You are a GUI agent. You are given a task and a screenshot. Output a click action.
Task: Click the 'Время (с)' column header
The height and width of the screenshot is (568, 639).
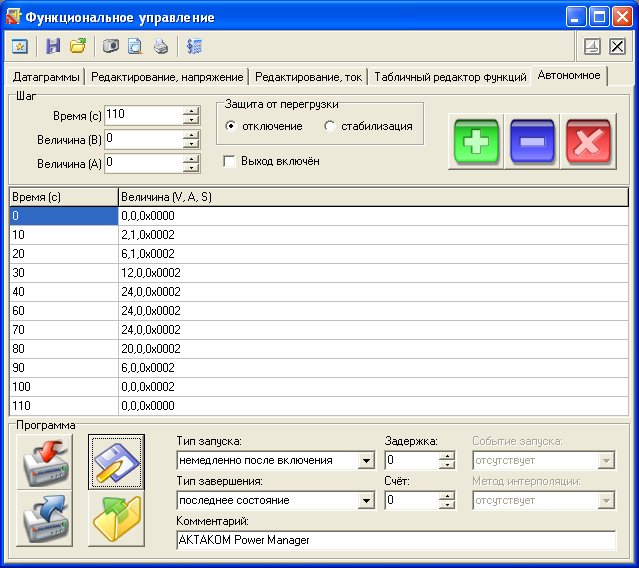64,197
